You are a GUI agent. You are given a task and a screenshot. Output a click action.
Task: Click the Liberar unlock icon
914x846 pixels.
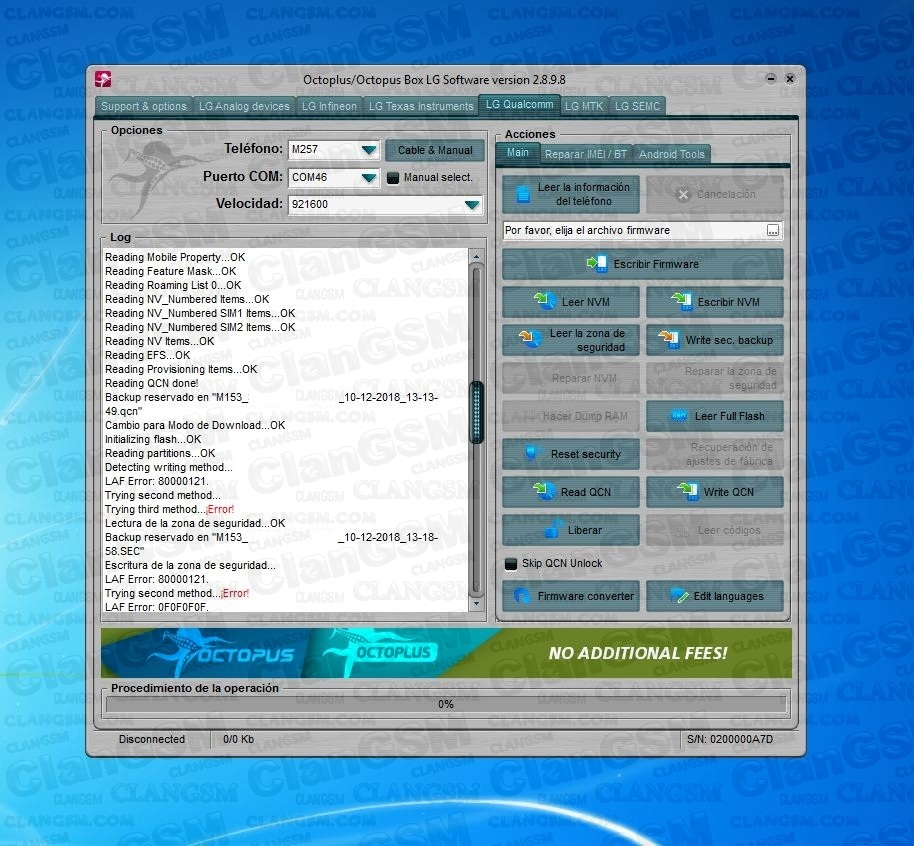(x=552, y=529)
